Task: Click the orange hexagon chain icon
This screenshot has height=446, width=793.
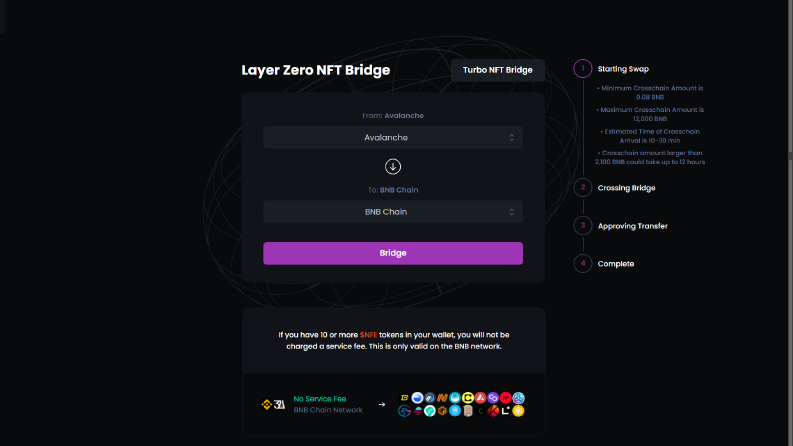Action: [x=443, y=411]
